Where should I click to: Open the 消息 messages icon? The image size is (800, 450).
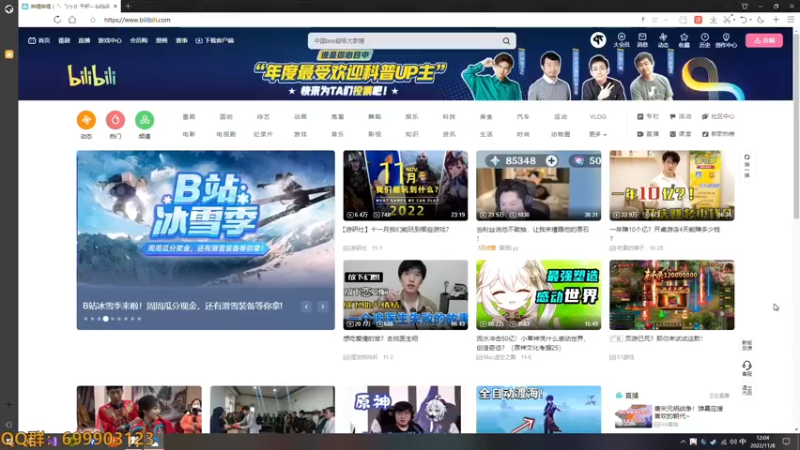[642, 40]
